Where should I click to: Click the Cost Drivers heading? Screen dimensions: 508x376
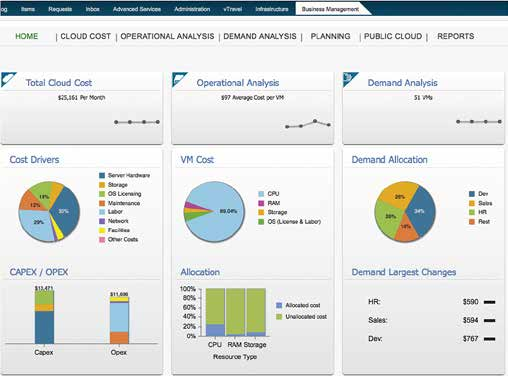pyautogui.click(x=34, y=160)
